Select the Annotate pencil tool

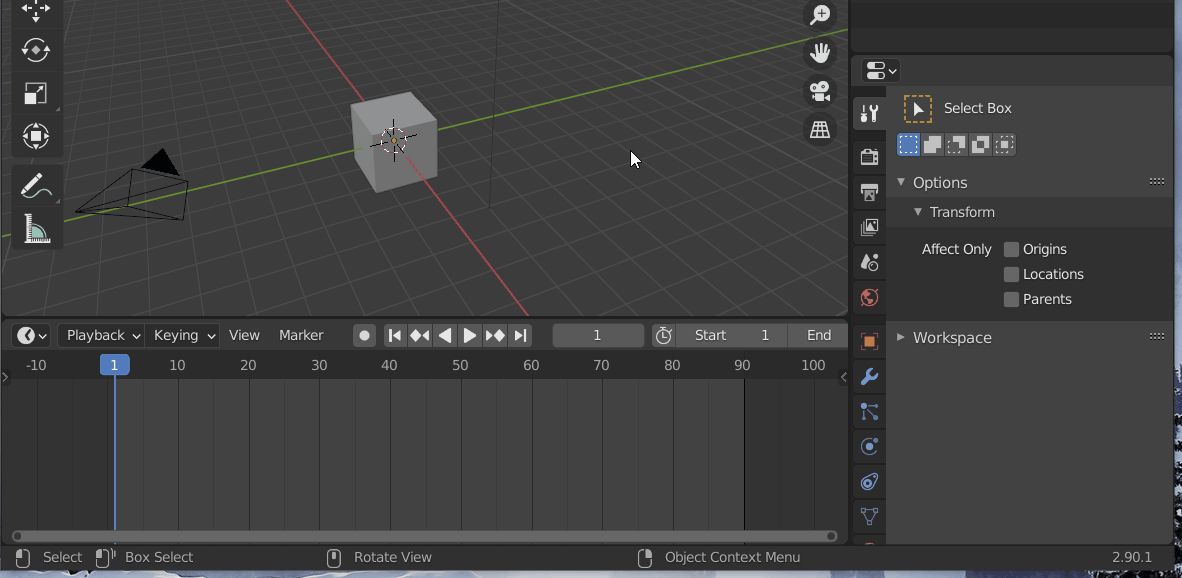click(x=35, y=185)
